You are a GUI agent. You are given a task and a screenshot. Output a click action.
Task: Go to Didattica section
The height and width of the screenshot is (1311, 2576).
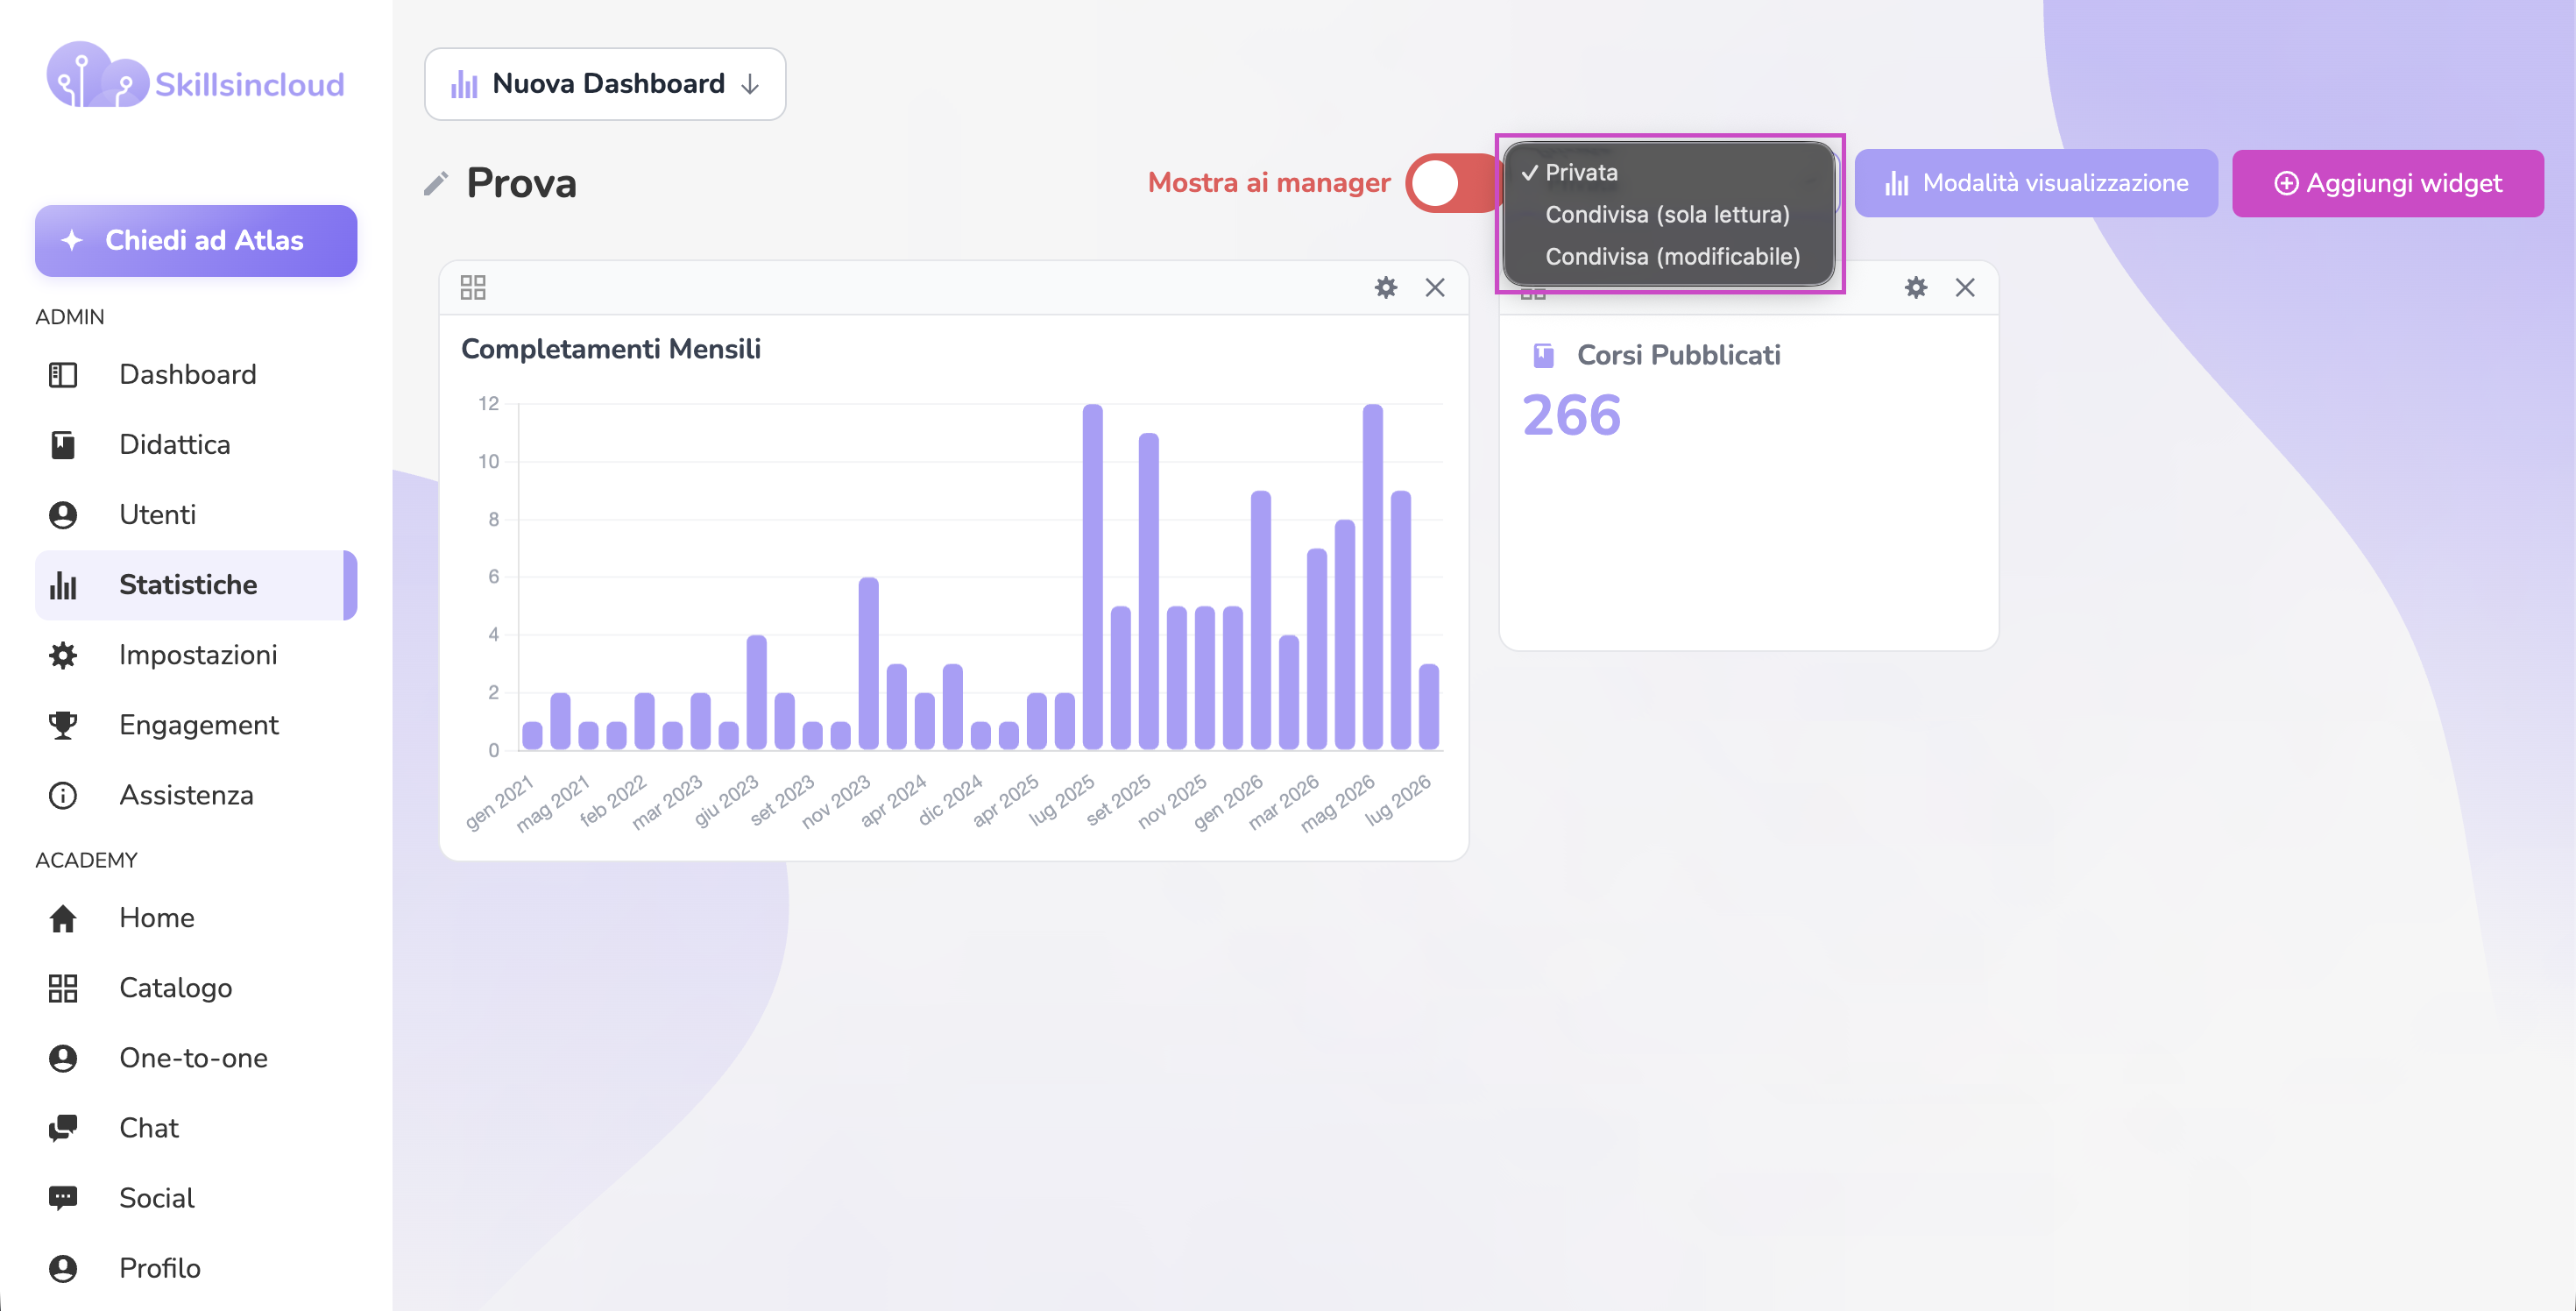tap(196, 445)
